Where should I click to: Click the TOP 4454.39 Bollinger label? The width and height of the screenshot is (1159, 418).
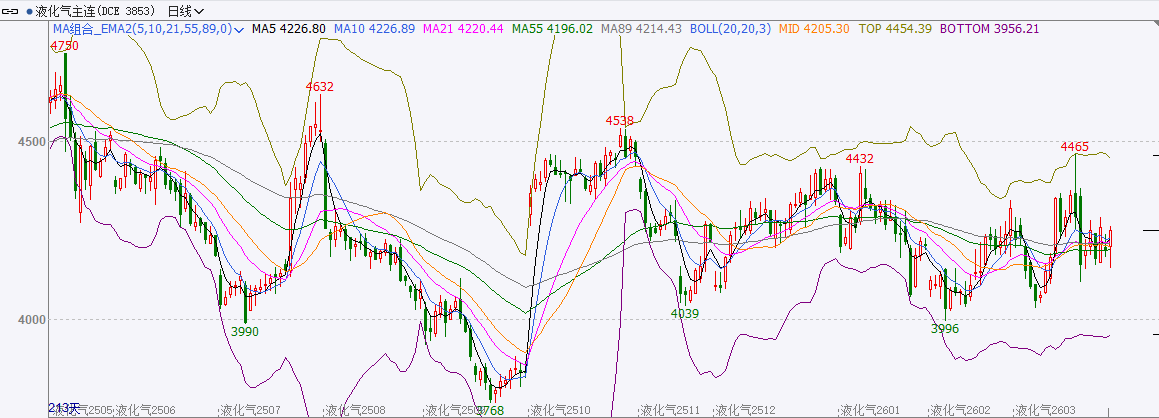[895, 29]
